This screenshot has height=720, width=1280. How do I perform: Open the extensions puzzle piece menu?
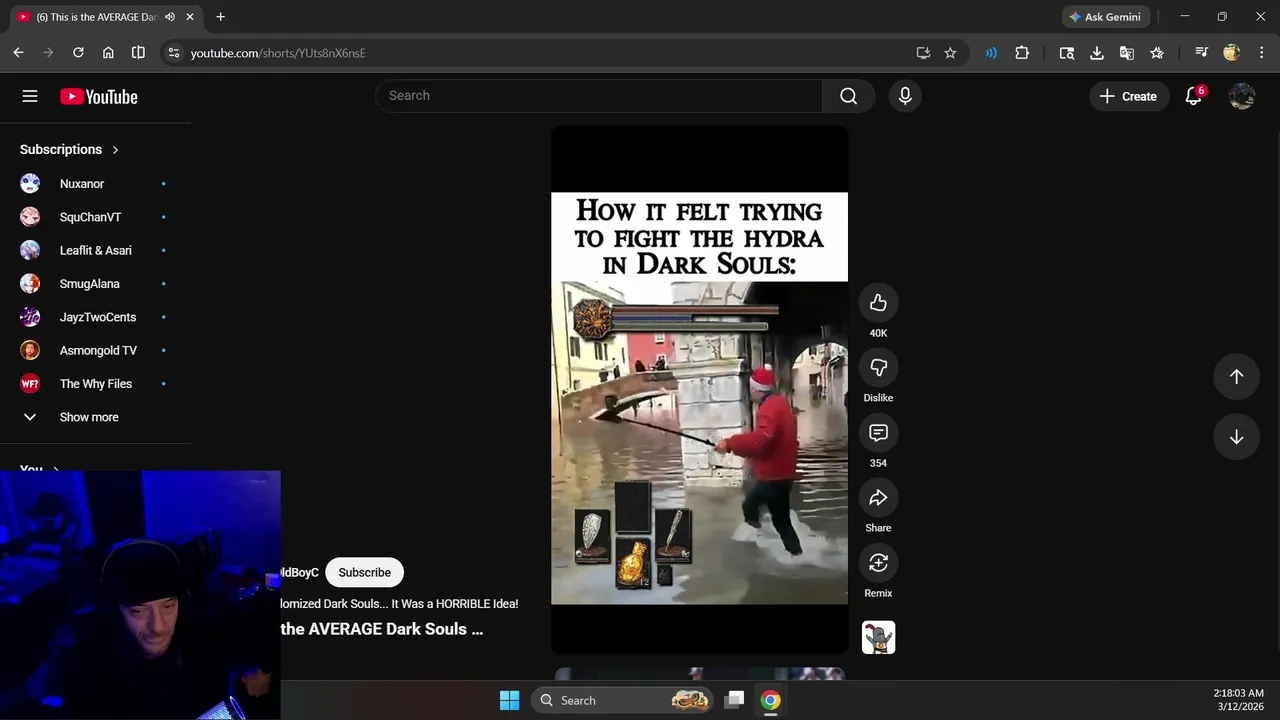(1022, 53)
